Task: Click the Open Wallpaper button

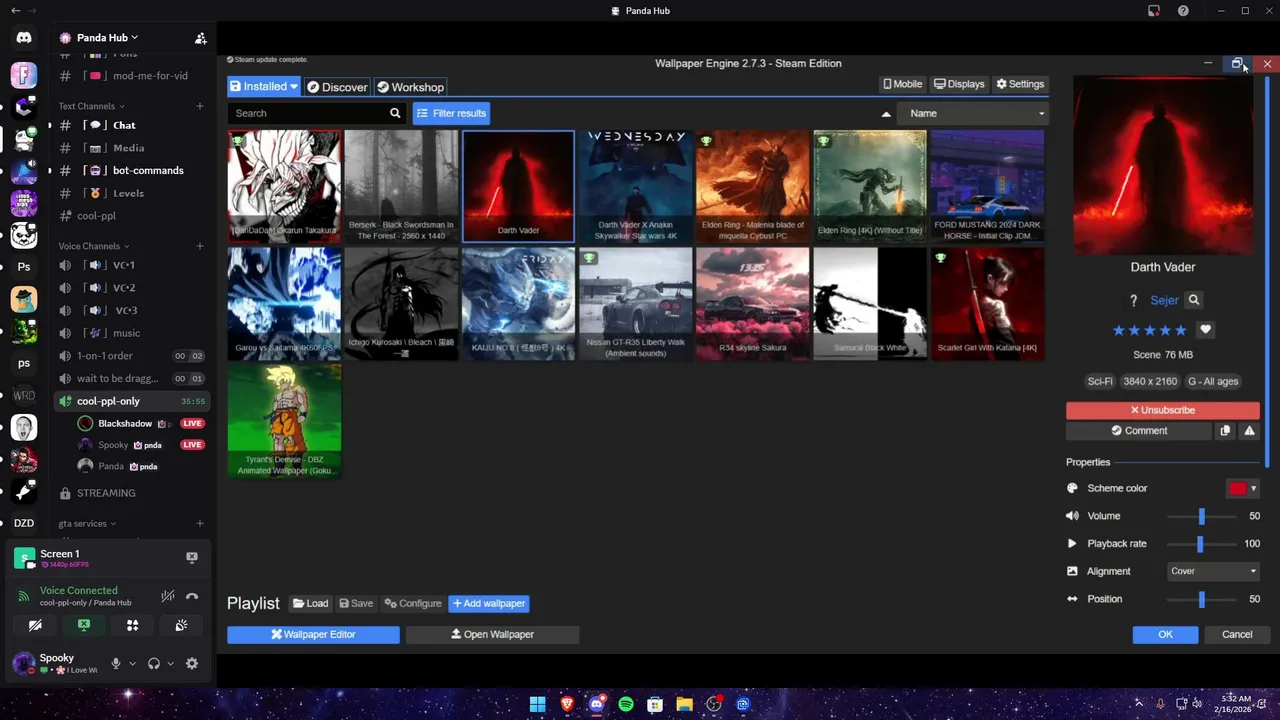Action: 492,634
